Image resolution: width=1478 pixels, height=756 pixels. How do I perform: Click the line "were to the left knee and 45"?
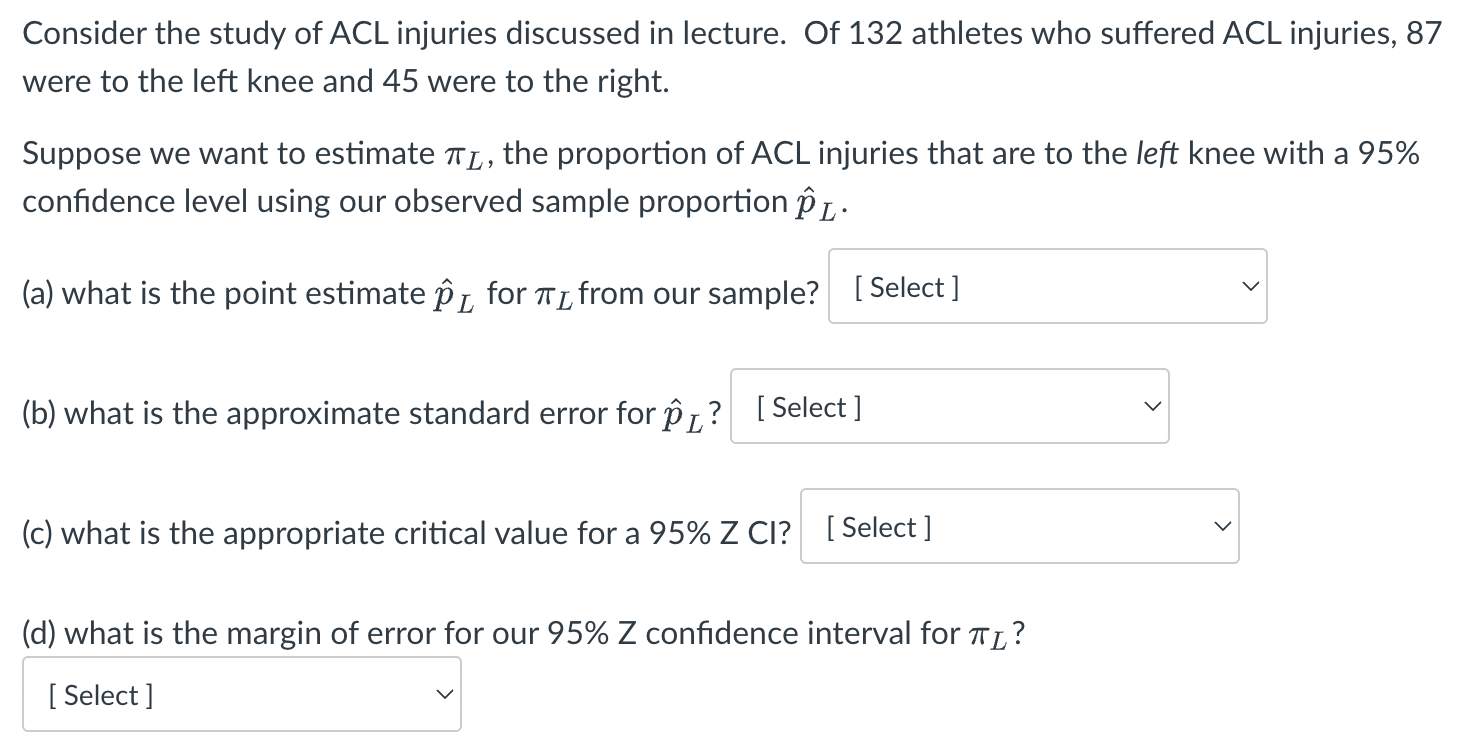point(345,82)
